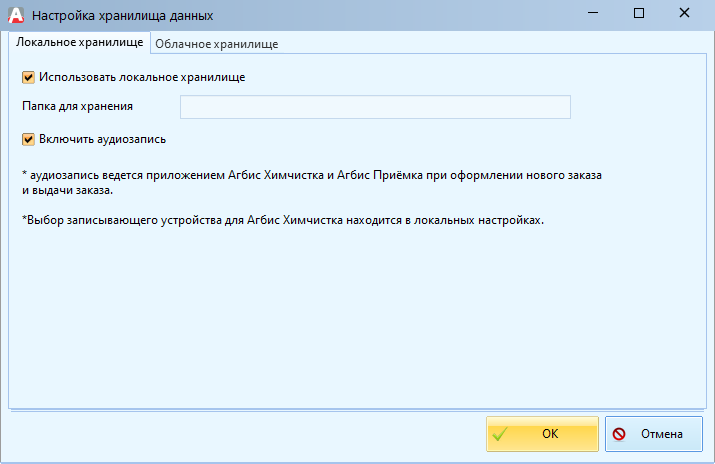
Task: Click the 'Использовать локальное хранилище' label text
Action: pos(142,76)
